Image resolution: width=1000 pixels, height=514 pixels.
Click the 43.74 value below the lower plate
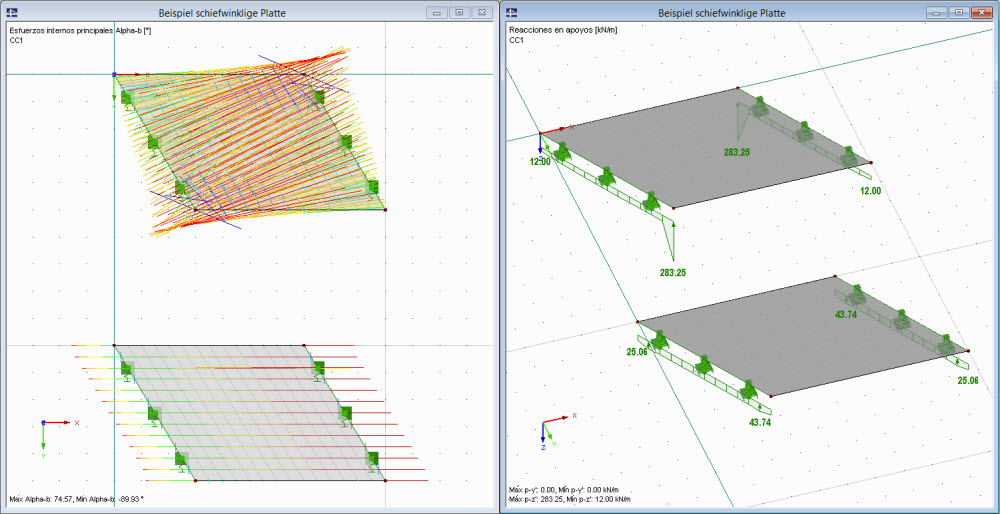pyautogui.click(x=759, y=422)
